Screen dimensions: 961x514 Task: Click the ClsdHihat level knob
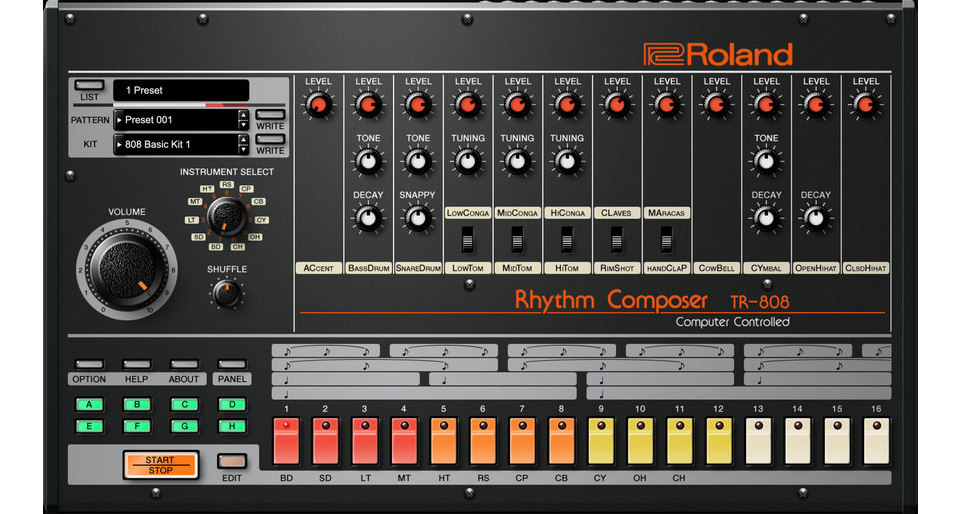(x=865, y=105)
